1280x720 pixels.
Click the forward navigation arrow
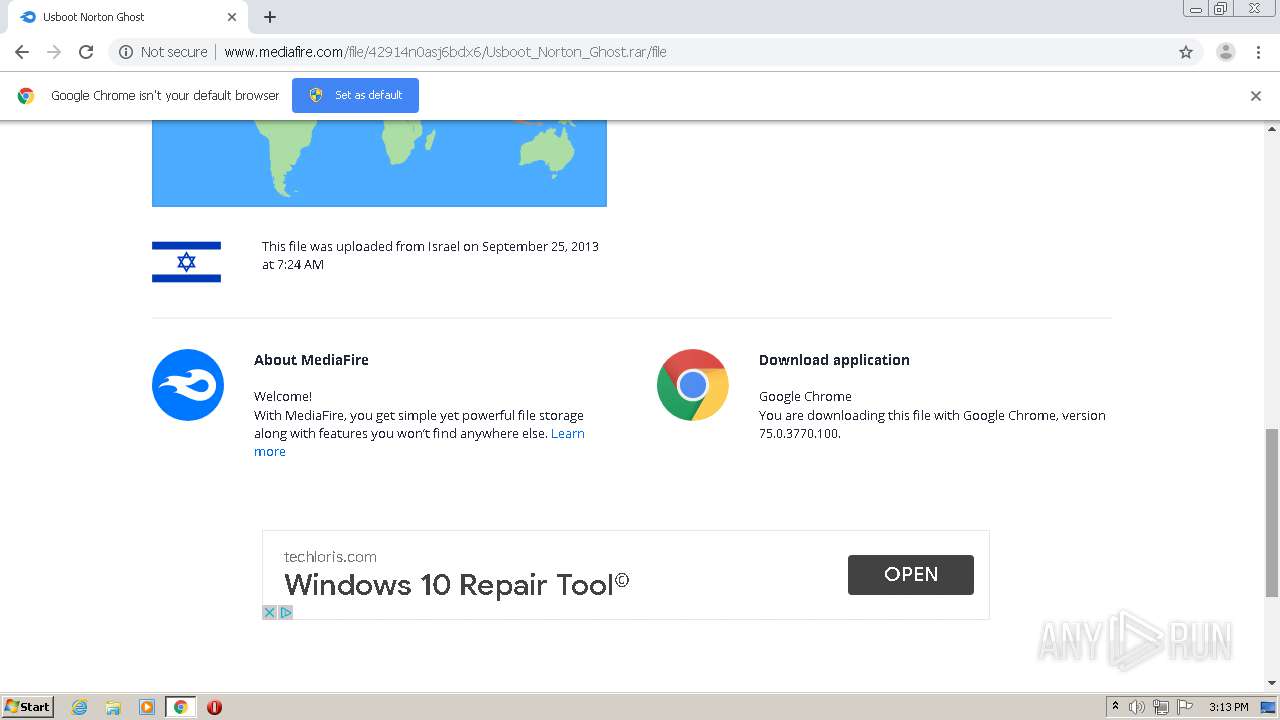click(x=54, y=52)
